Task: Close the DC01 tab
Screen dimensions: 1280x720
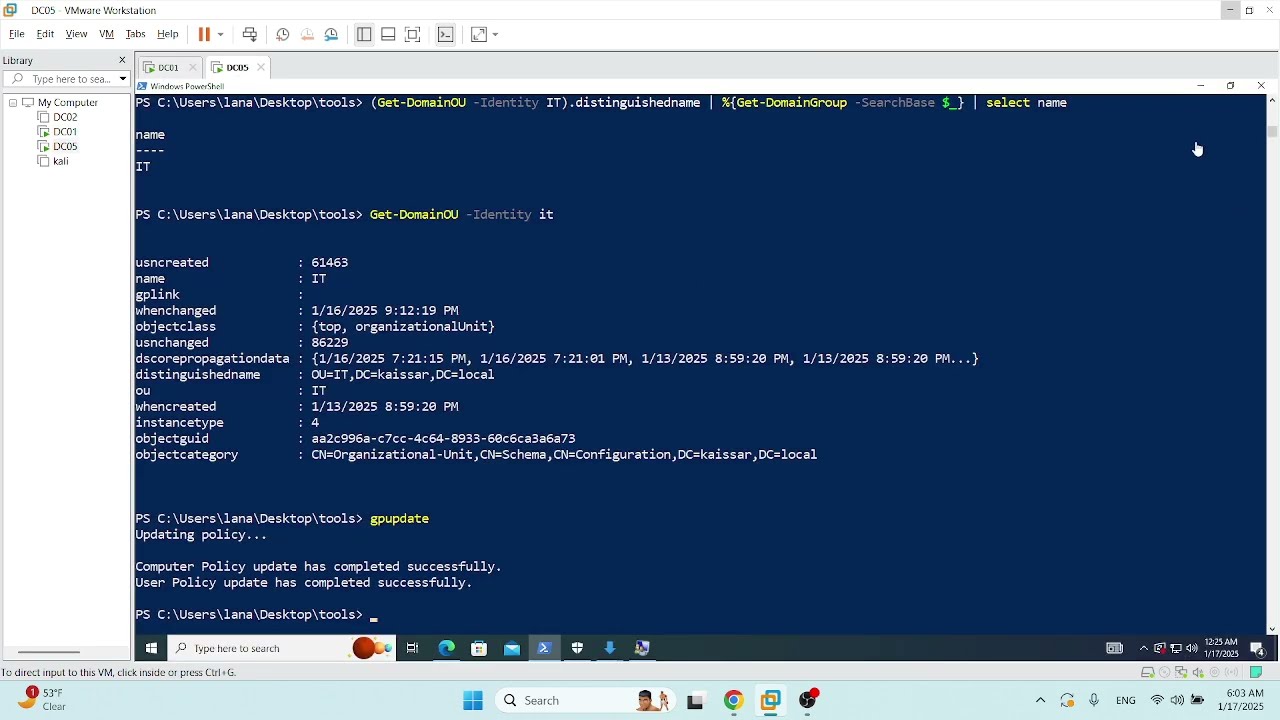Action: pos(192,67)
